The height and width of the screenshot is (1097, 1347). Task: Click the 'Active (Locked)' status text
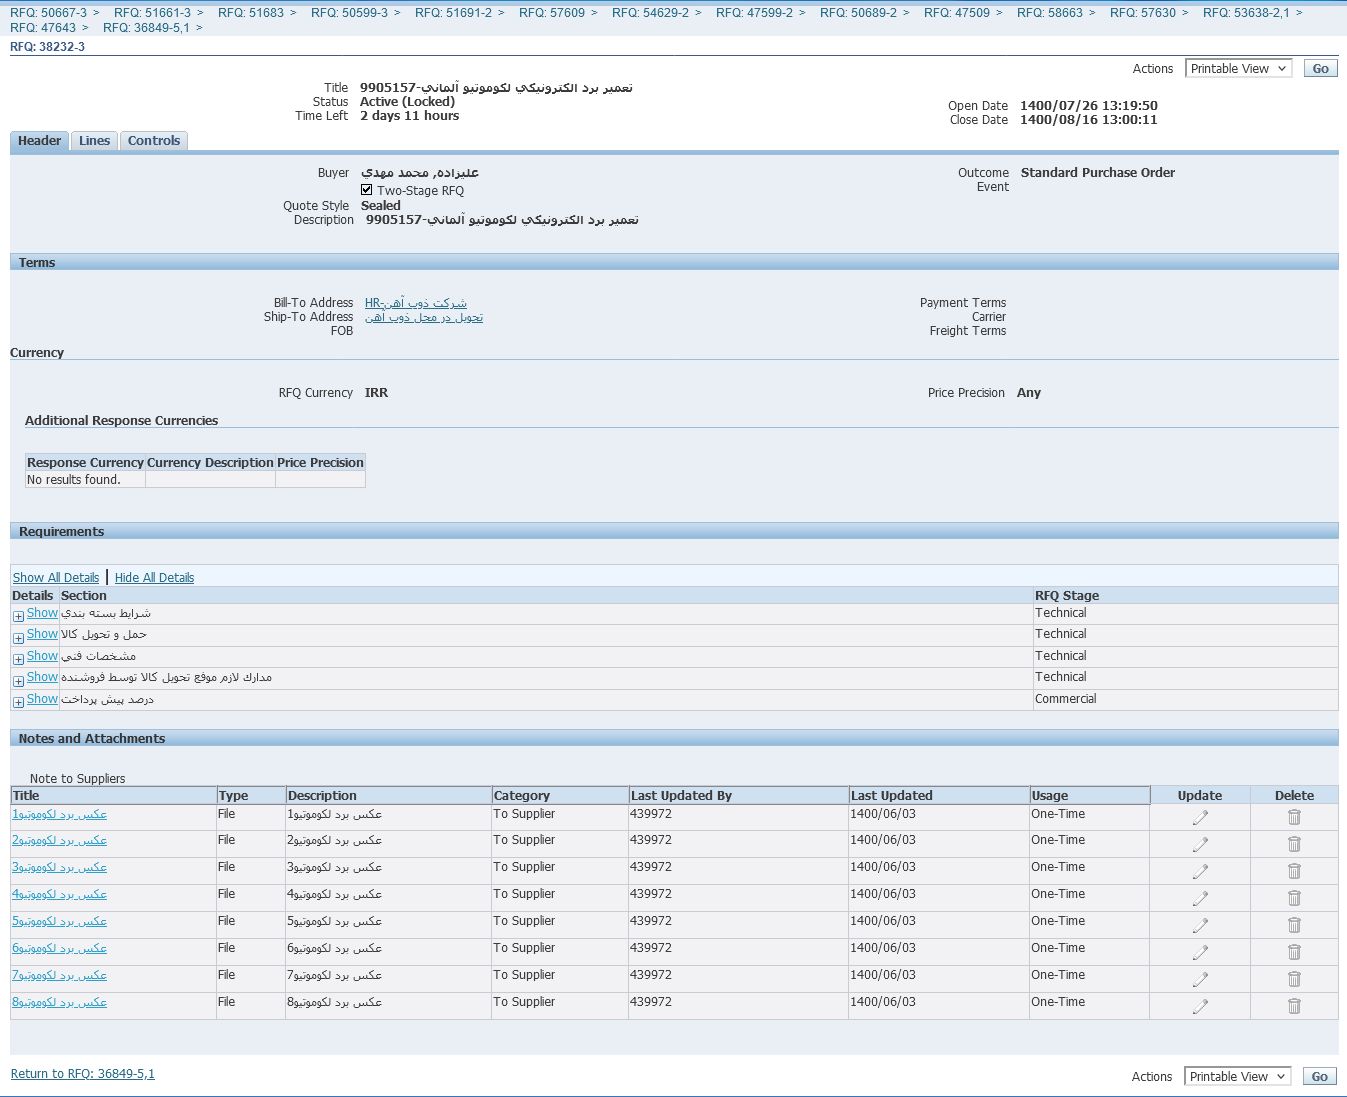point(408,102)
